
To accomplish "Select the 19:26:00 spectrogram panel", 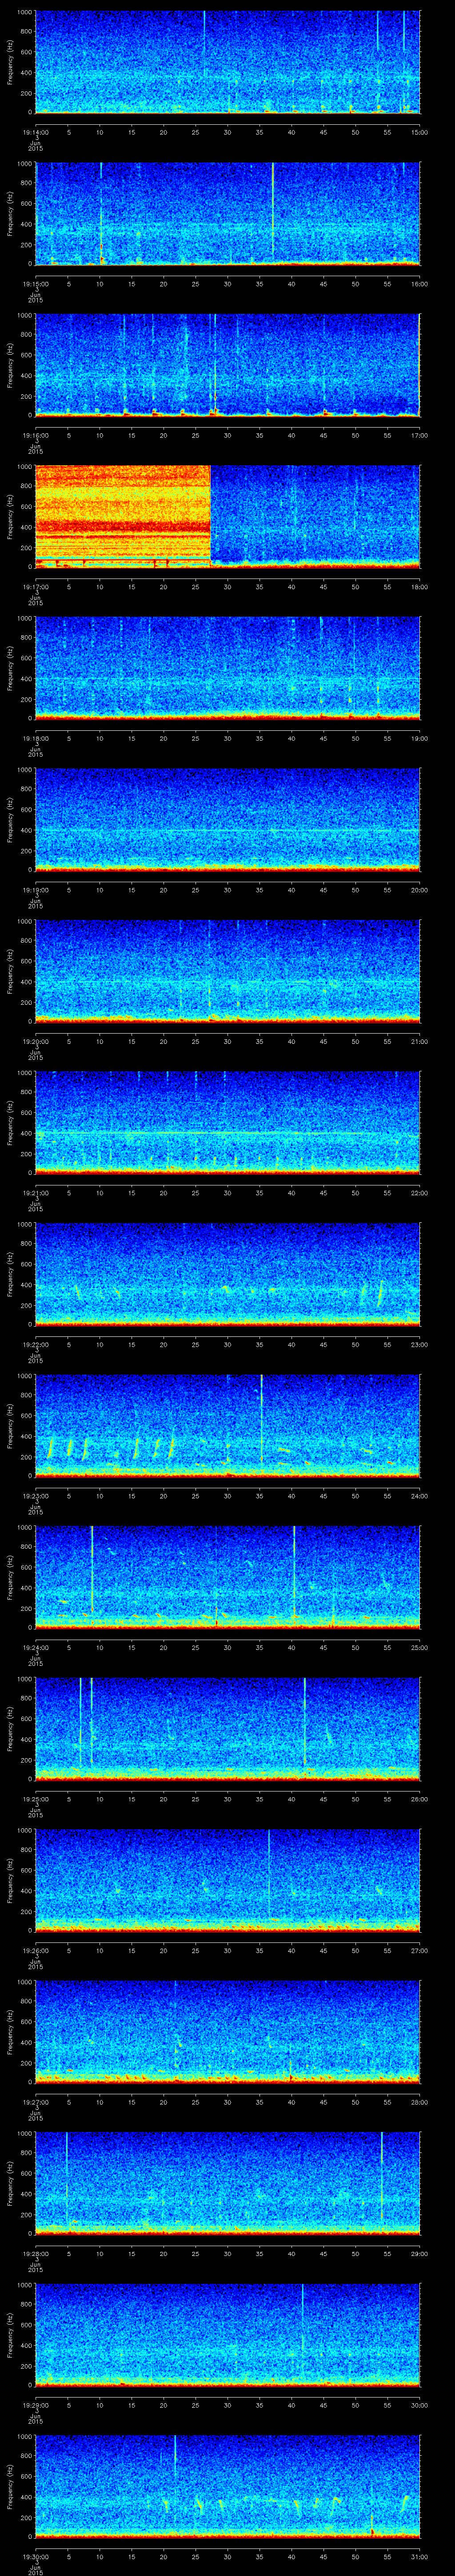I will coord(227,1880).
